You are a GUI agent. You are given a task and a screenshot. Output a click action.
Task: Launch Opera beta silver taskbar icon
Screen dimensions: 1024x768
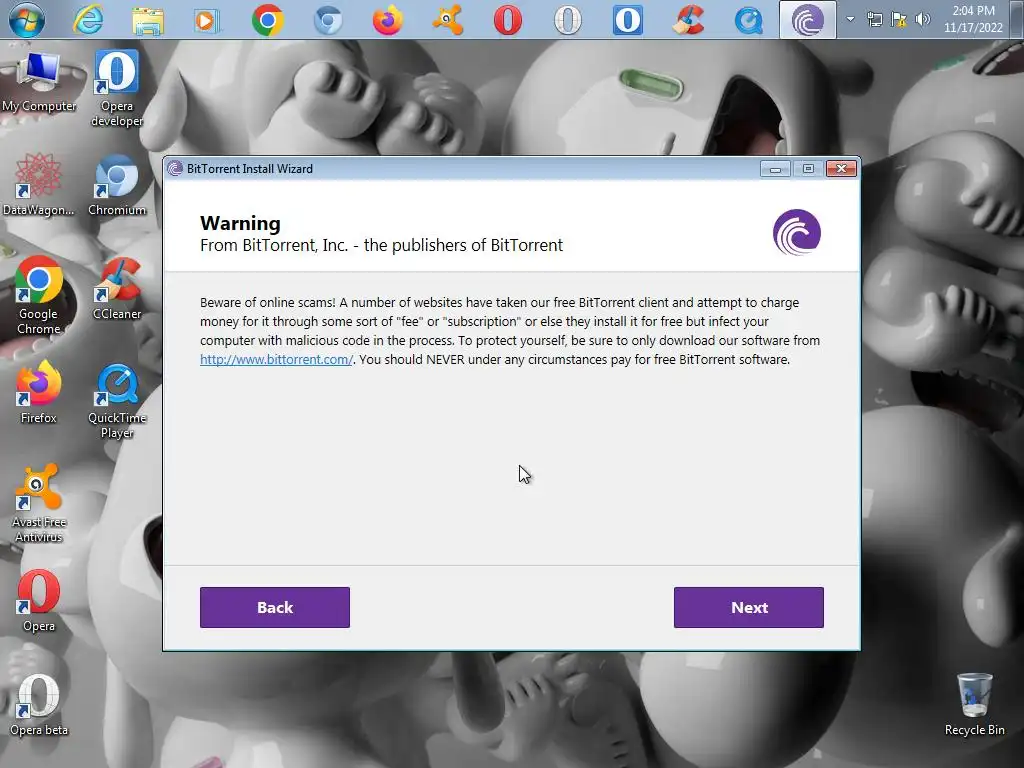coord(568,20)
